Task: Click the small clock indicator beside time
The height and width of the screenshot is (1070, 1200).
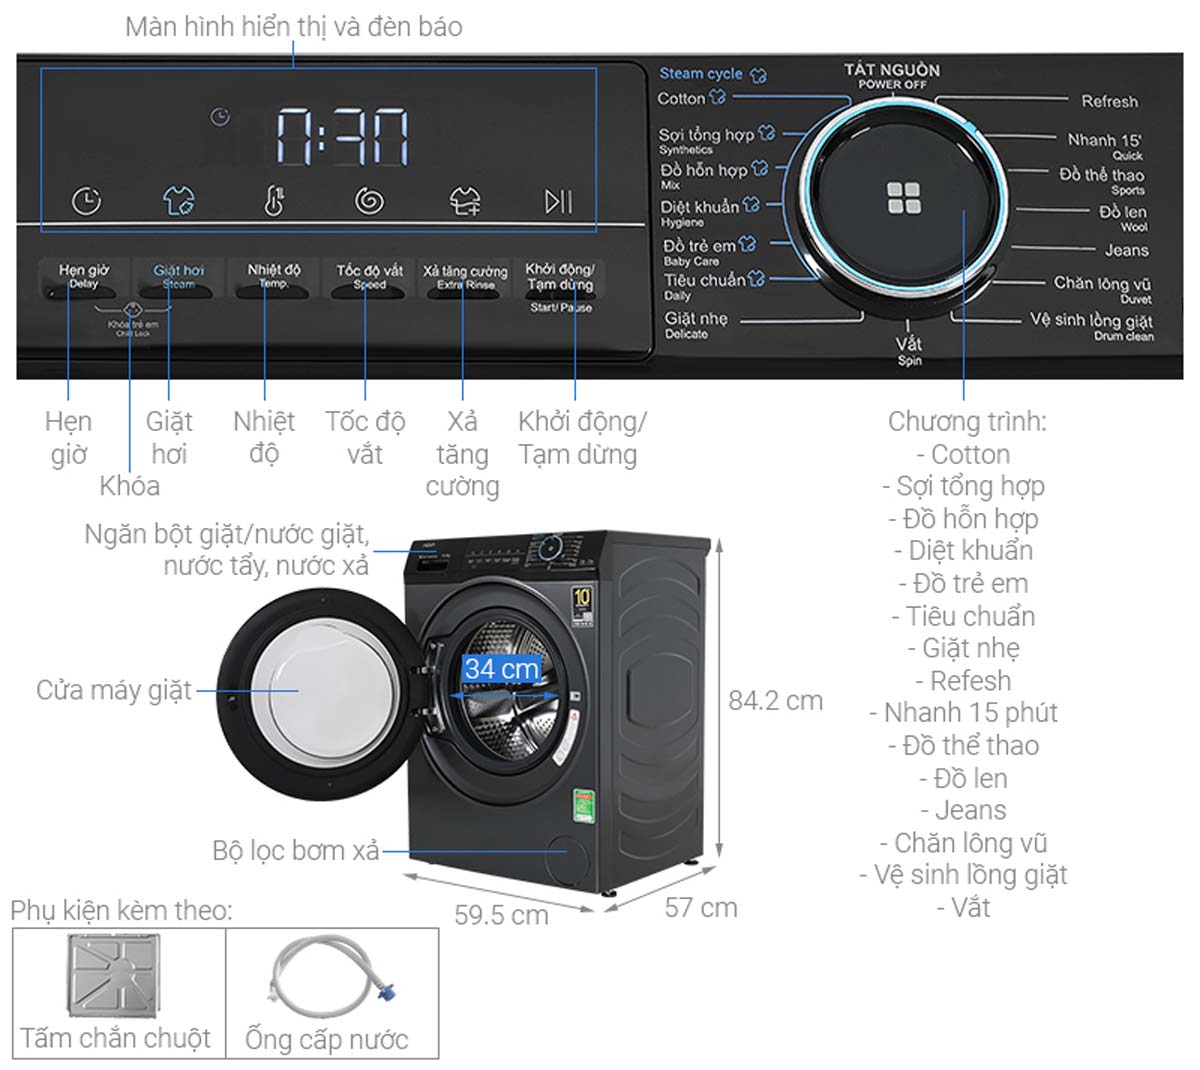Action: [x=220, y=118]
